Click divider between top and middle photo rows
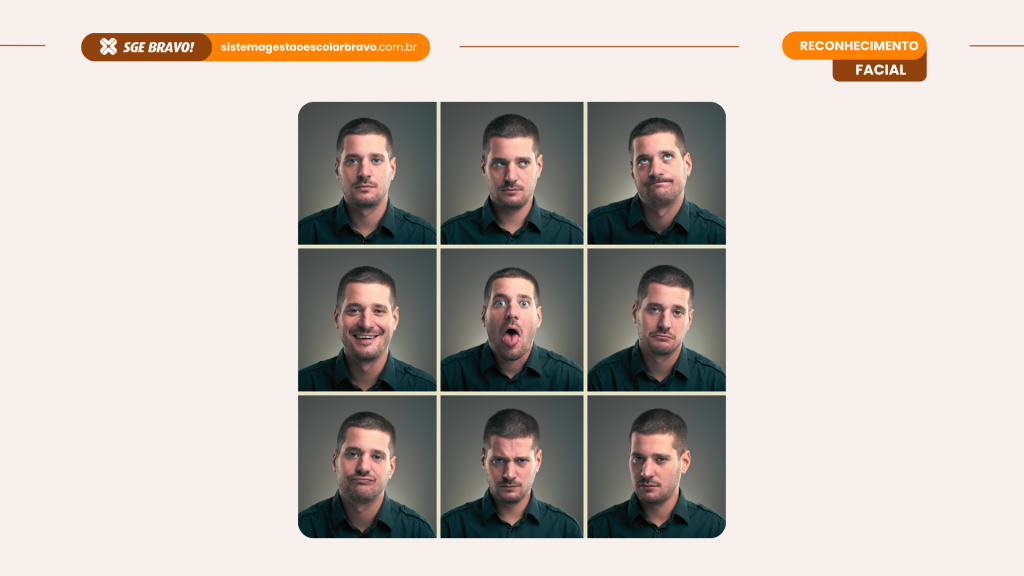This screenshot has width=1024, height=576. click(x=512, y=246)
